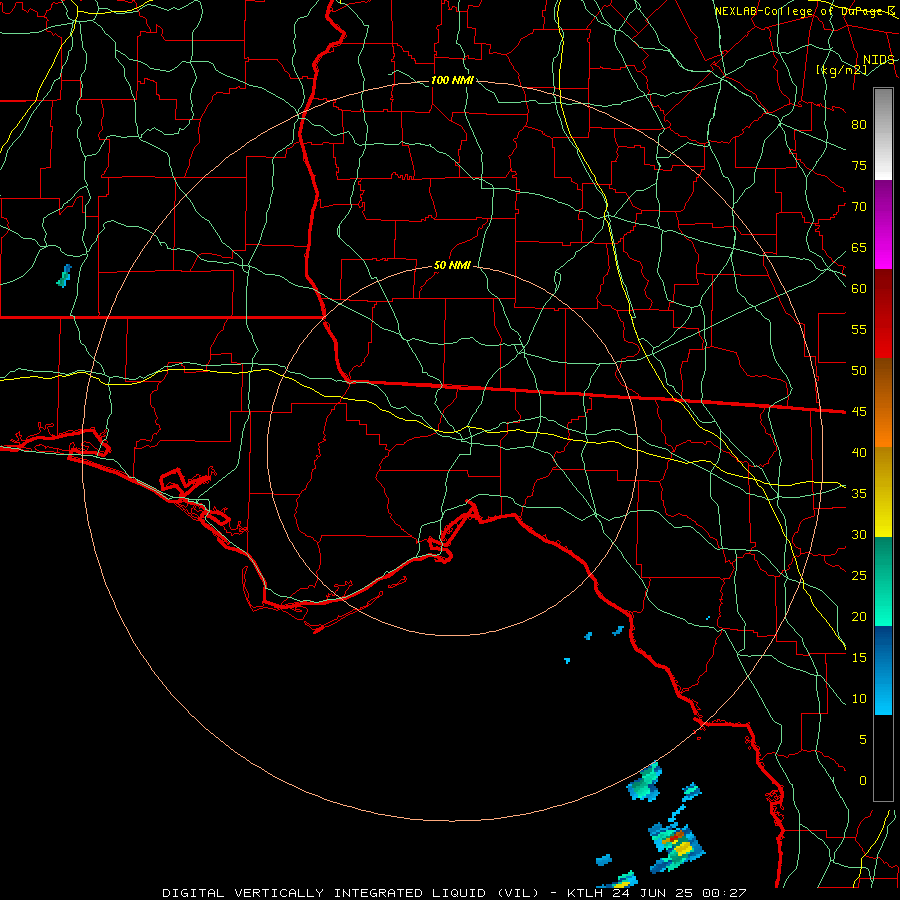The width and height of the screenshot is (900, 900).
Task: Click the scale value 75
Action: coord(859,166)
